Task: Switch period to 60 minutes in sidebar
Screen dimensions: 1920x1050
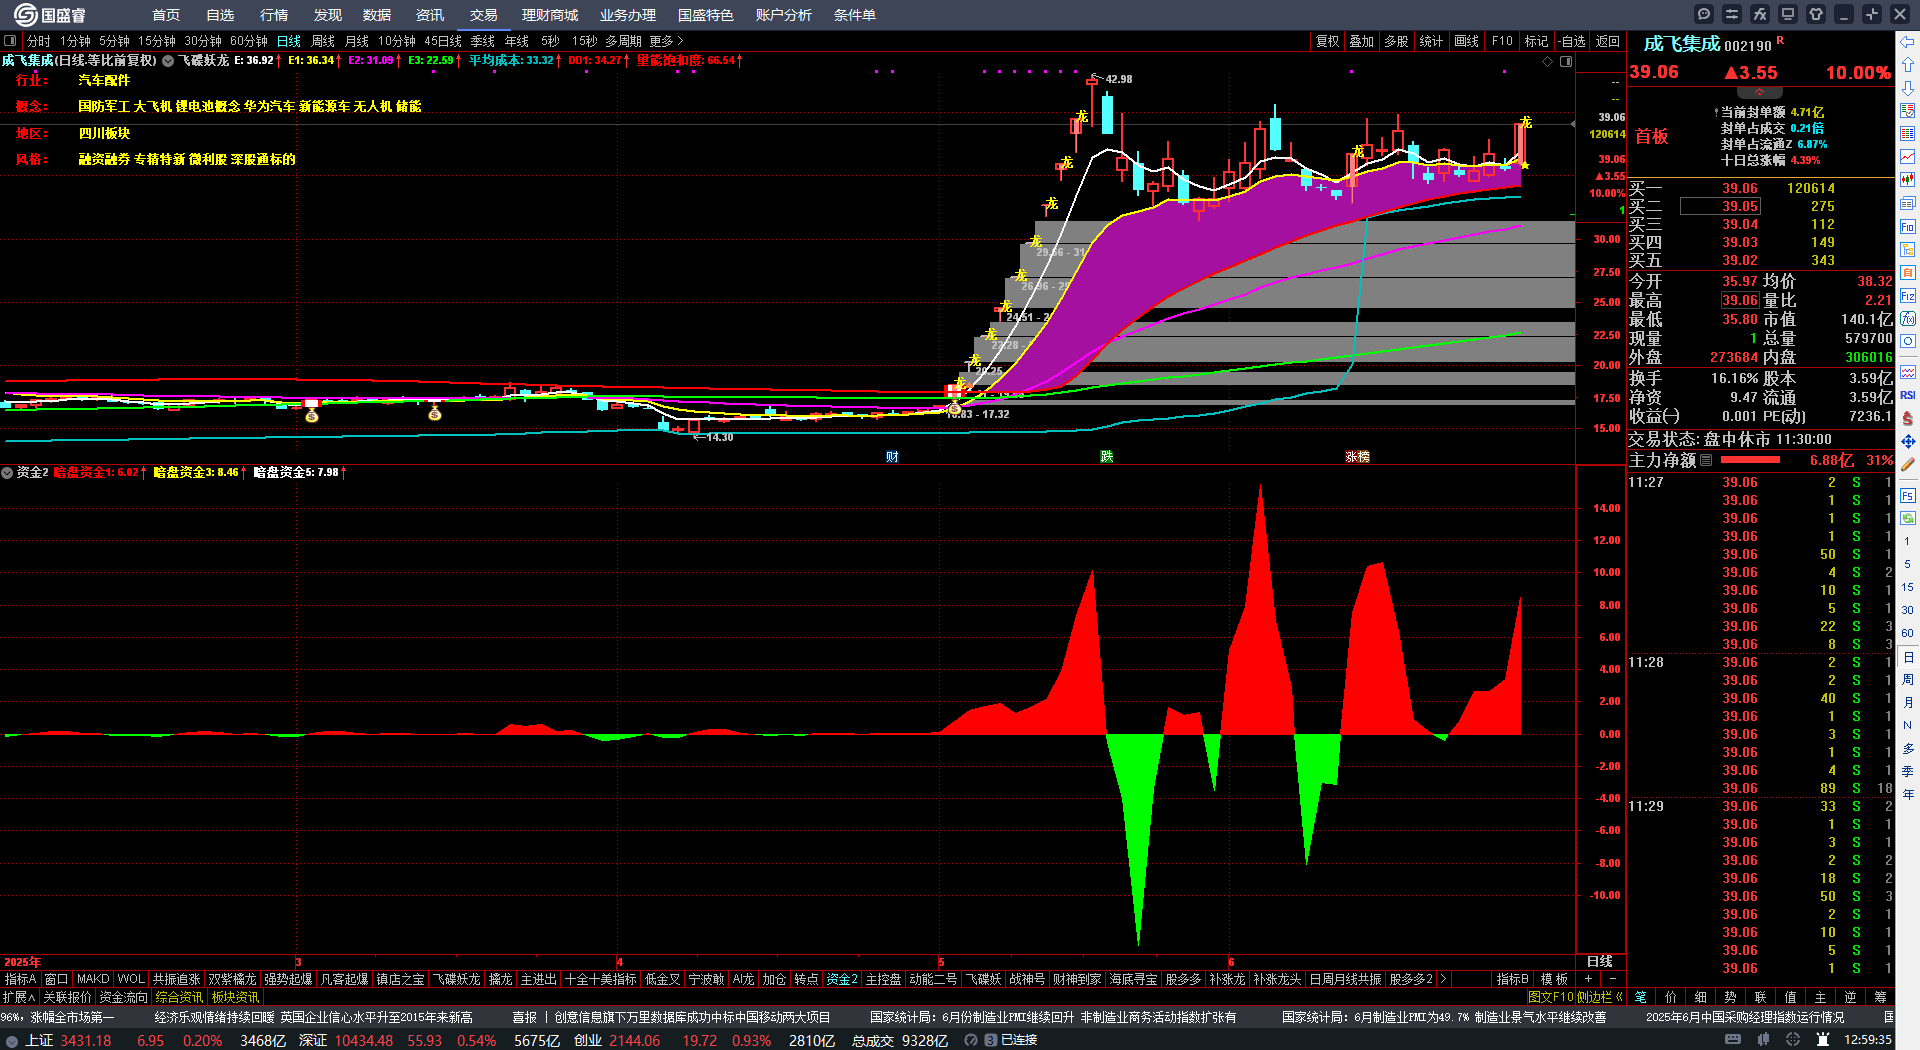Action: click(1908, 633)
